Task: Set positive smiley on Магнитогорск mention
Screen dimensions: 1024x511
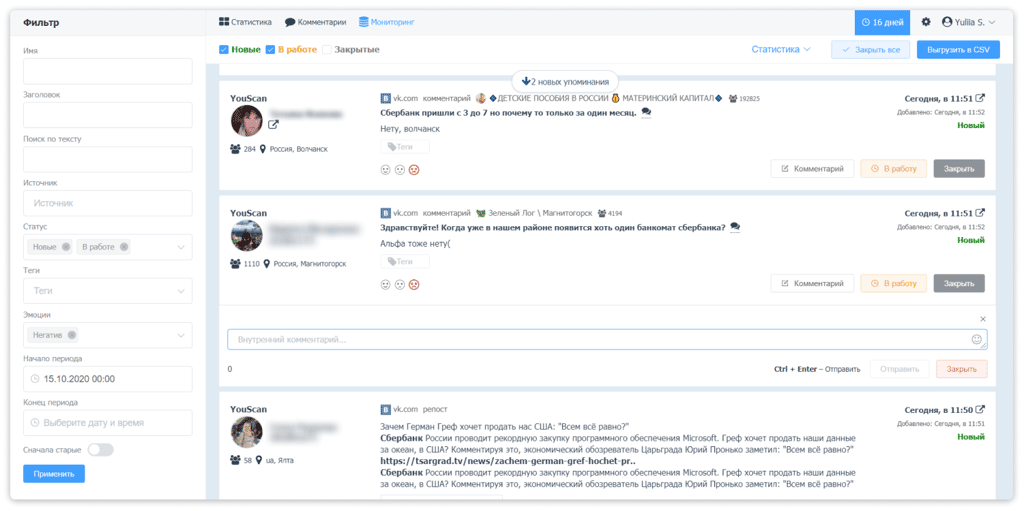Action: point(385,284)
